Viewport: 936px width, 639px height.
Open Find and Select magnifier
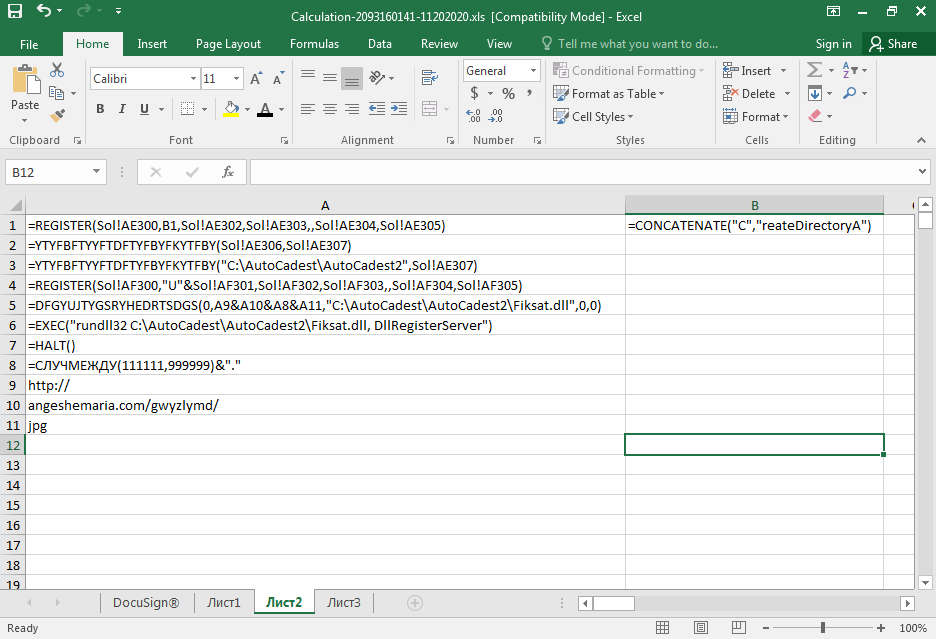[x=850, y=93]
